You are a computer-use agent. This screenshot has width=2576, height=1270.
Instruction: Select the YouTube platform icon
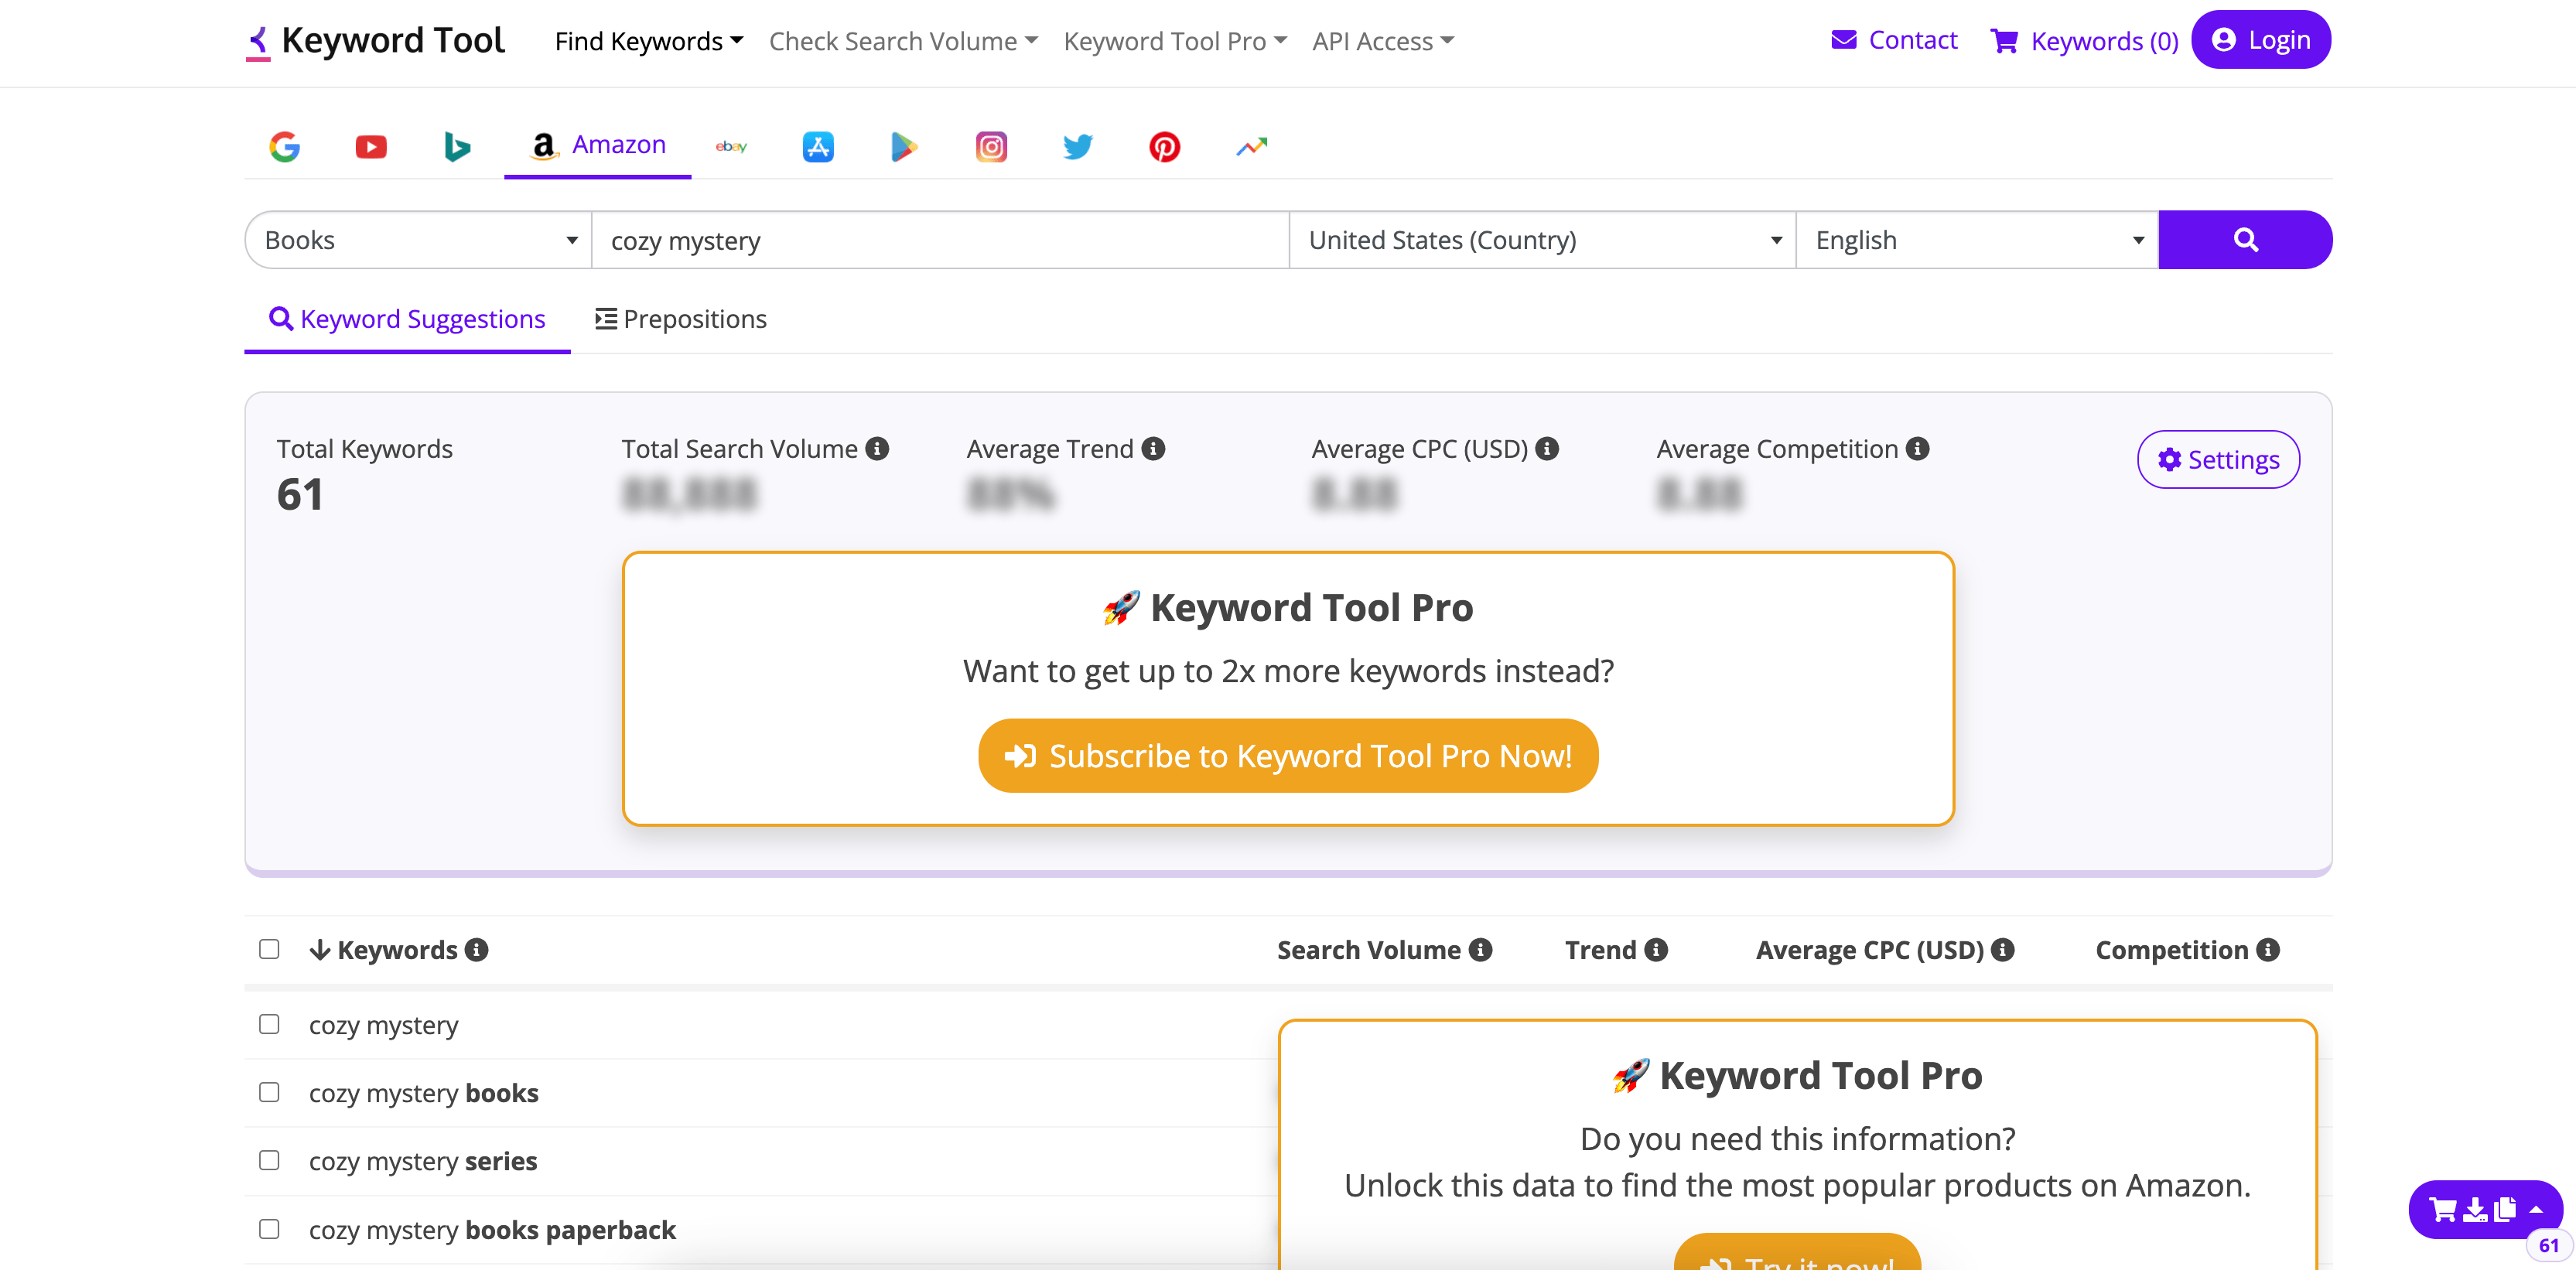[x=371, y=145]
